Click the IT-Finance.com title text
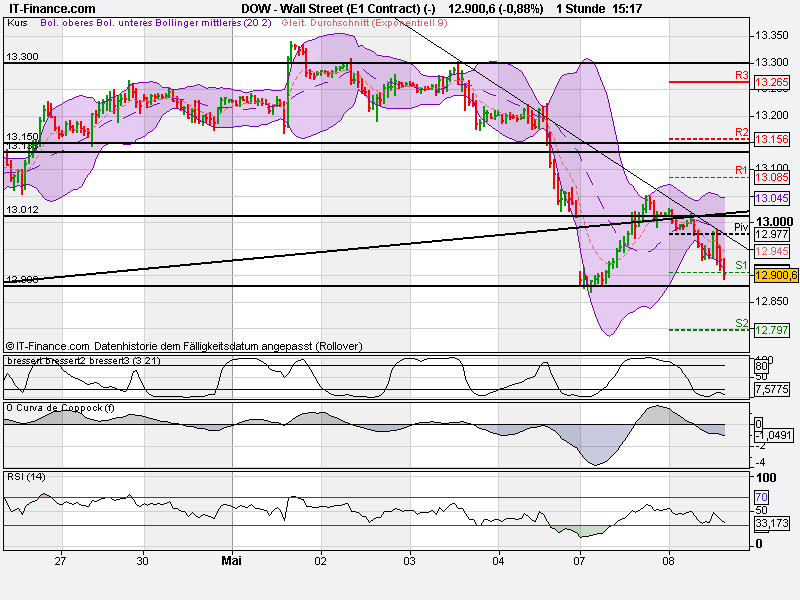The image size is (800, 600). pos(52,9)
